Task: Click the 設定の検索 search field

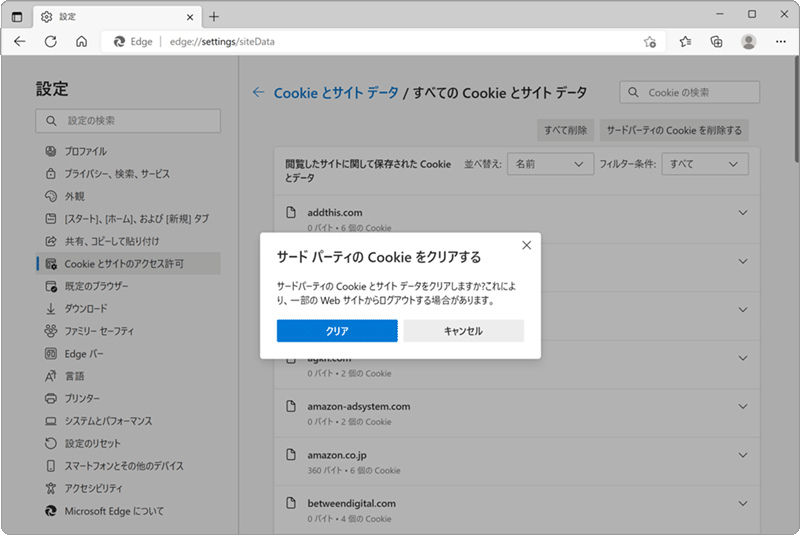Action: (128, 121)
